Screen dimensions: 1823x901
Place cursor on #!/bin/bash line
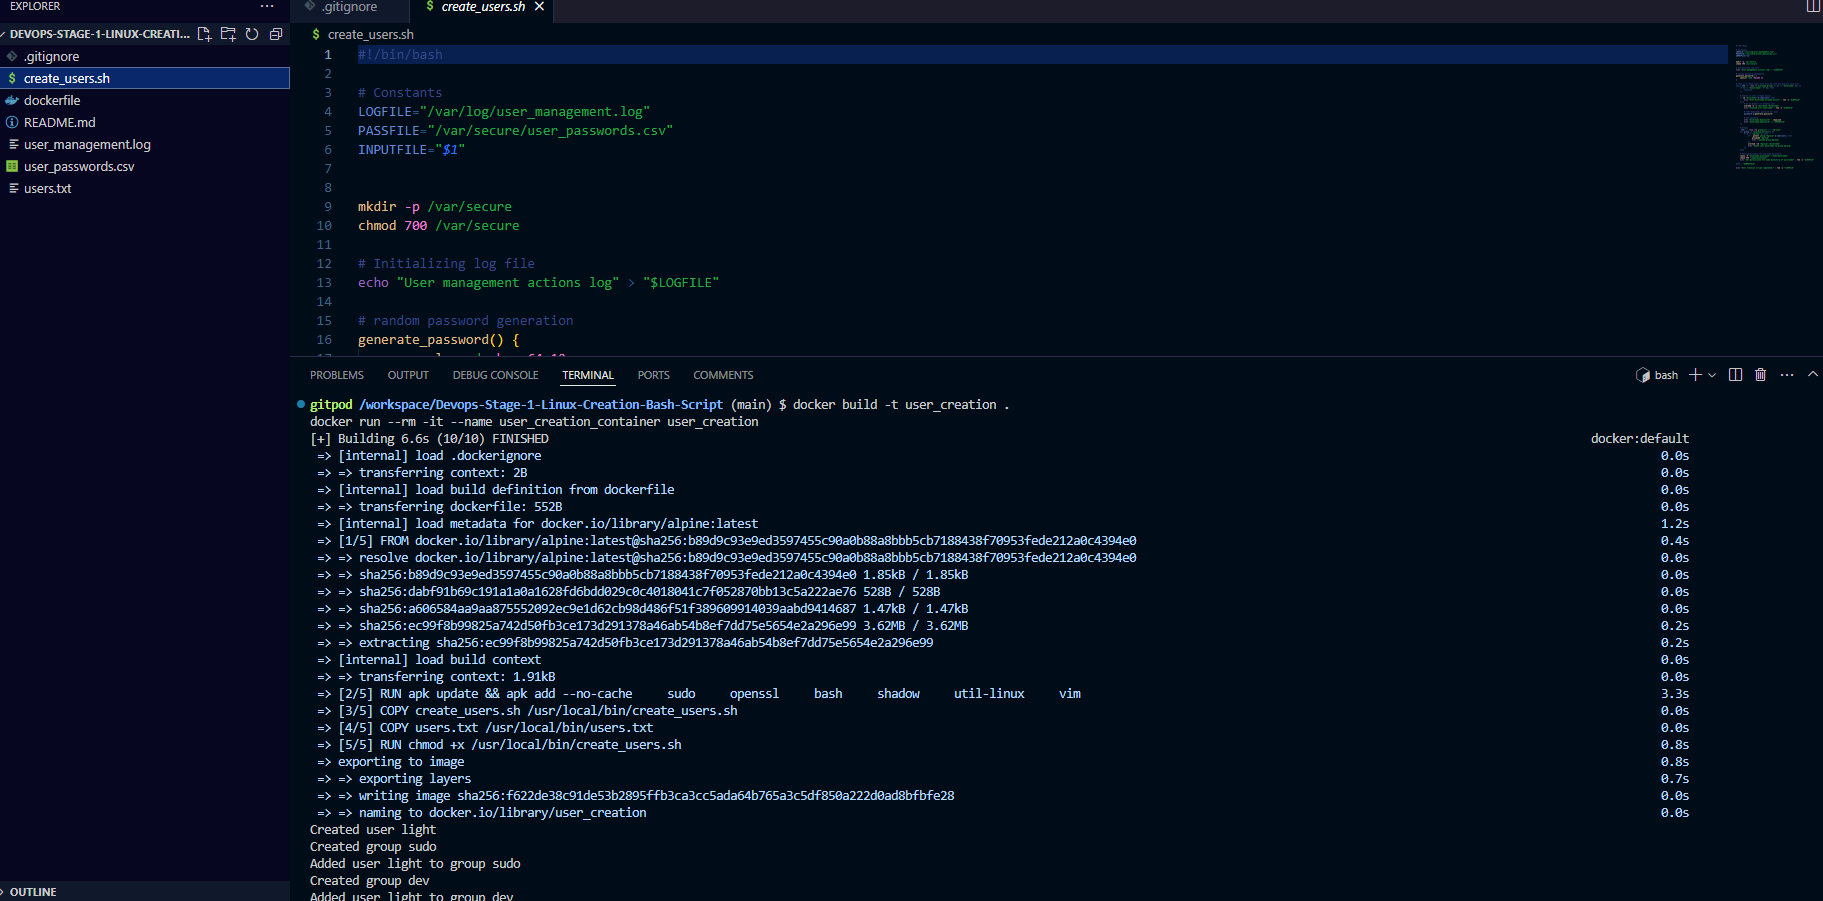pyautogui.click(x=400, y=54)
